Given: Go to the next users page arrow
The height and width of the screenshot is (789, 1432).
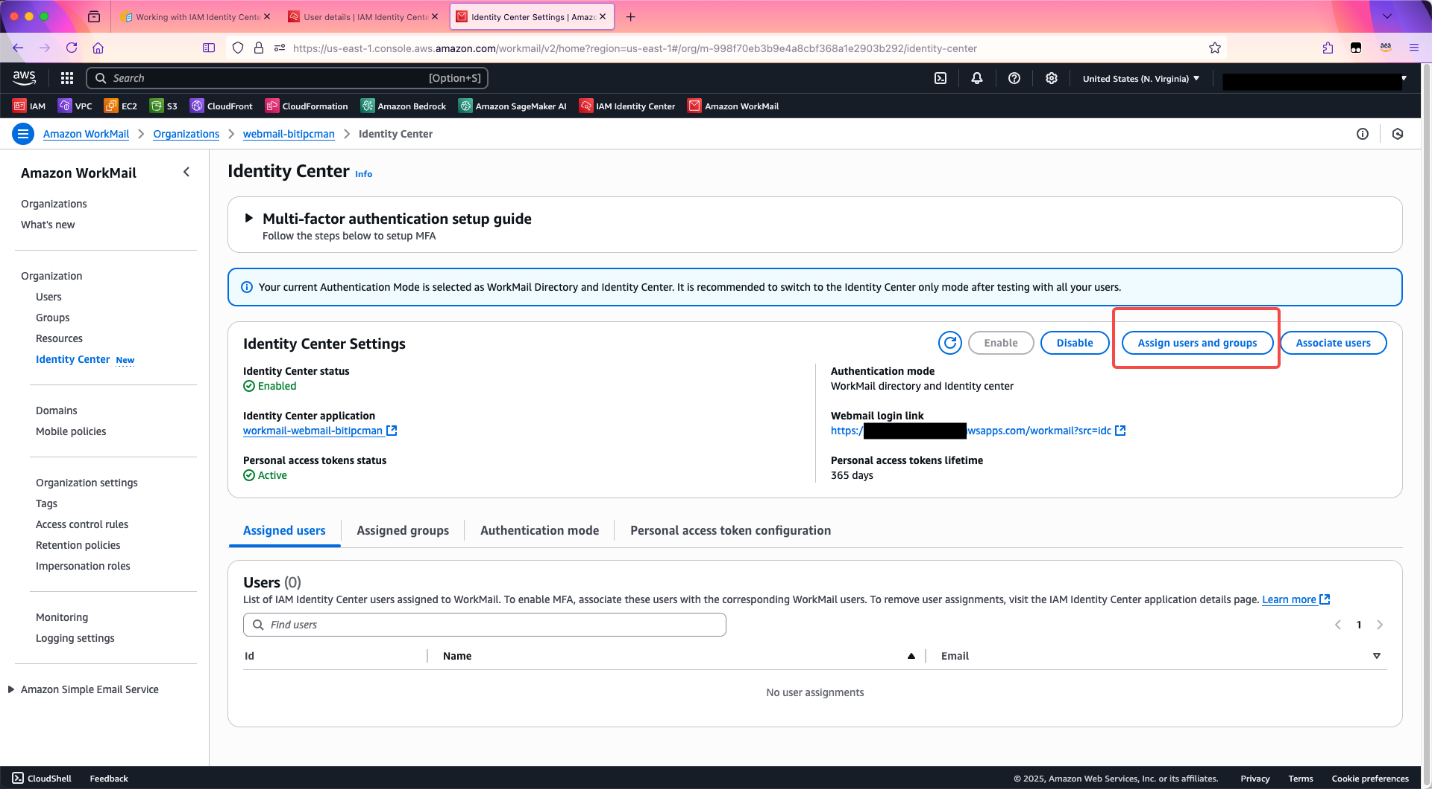Looking at the screenshot, I should (x=1380, y=625).
